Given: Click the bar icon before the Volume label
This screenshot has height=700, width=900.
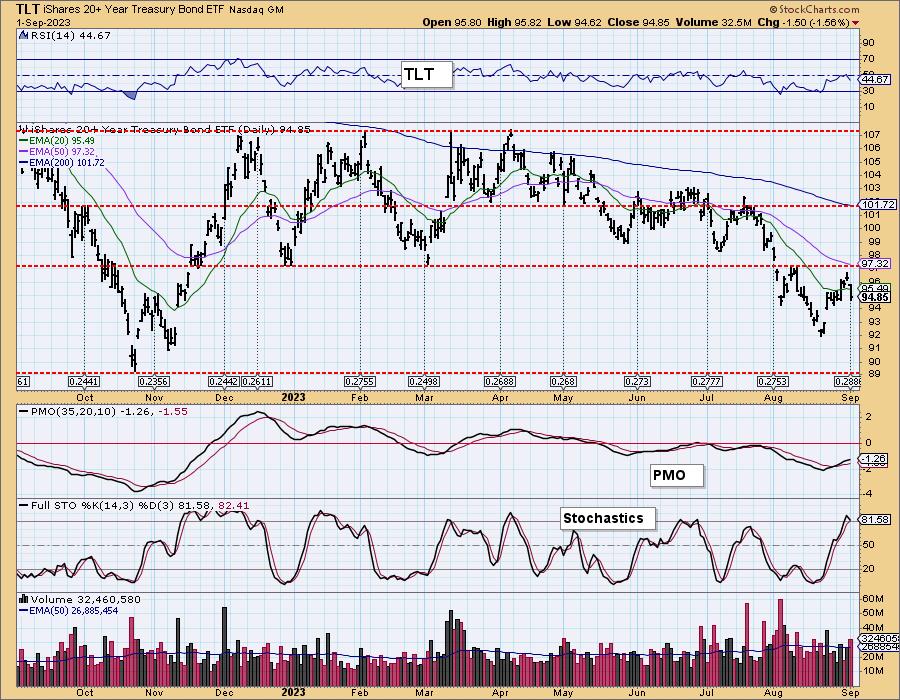Looking at the screenshot, I should point(24,599).
